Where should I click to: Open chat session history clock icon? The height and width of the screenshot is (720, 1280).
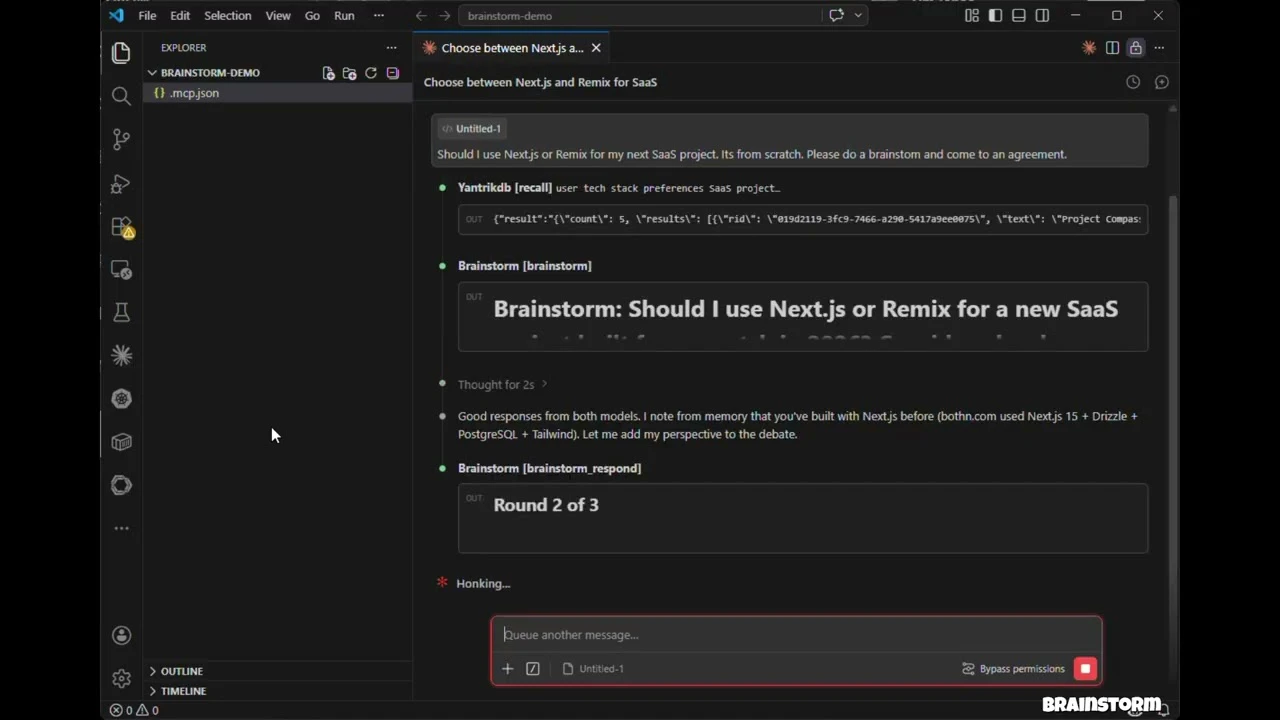(x=1133, y=82)
